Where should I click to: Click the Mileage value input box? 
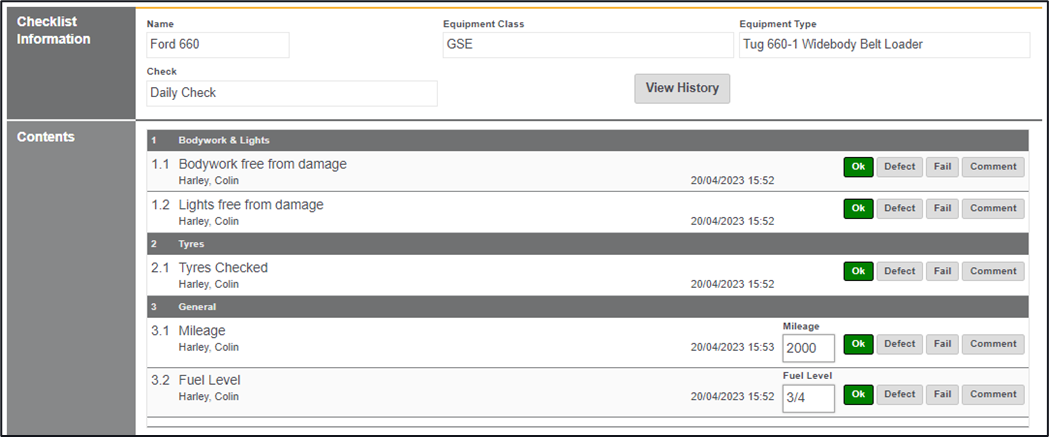pyautogui.click(x=808, y=348)
